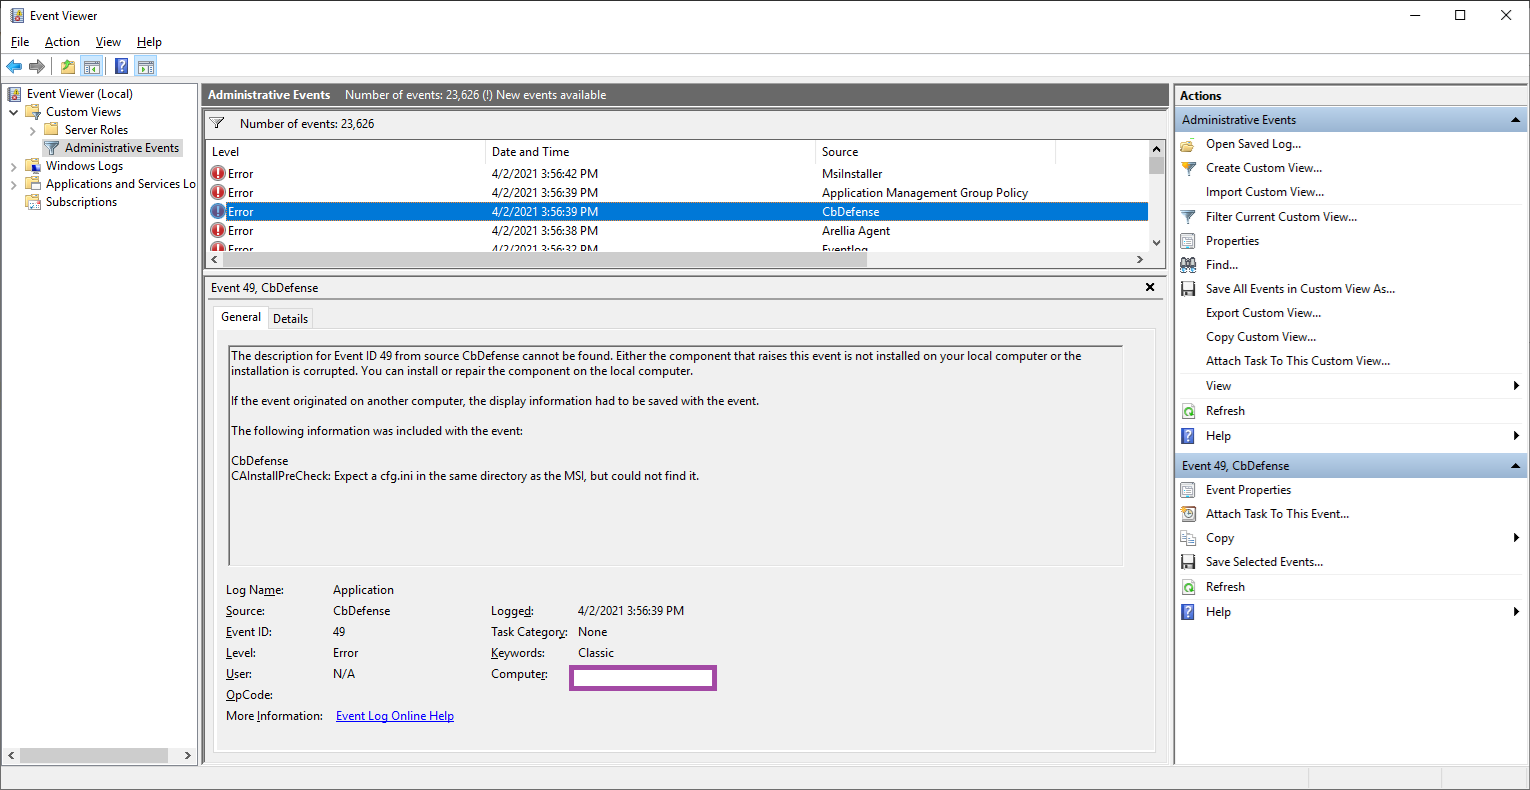This screenshot has width=1530, height=790.
Task: Select the Subscriptions node in the tree
Action: coord(81,202)
